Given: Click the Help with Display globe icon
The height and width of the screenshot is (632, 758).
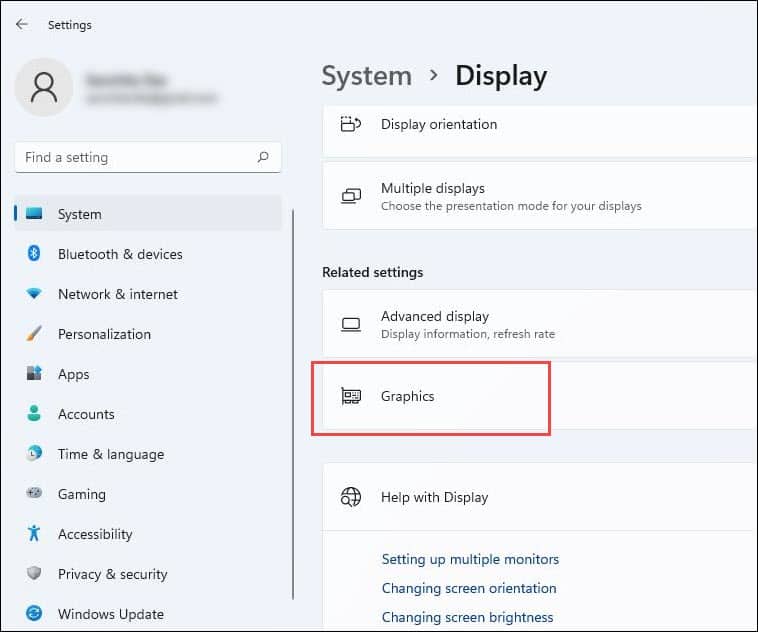Looking at the screenshot, I should (x=351, y=497).
